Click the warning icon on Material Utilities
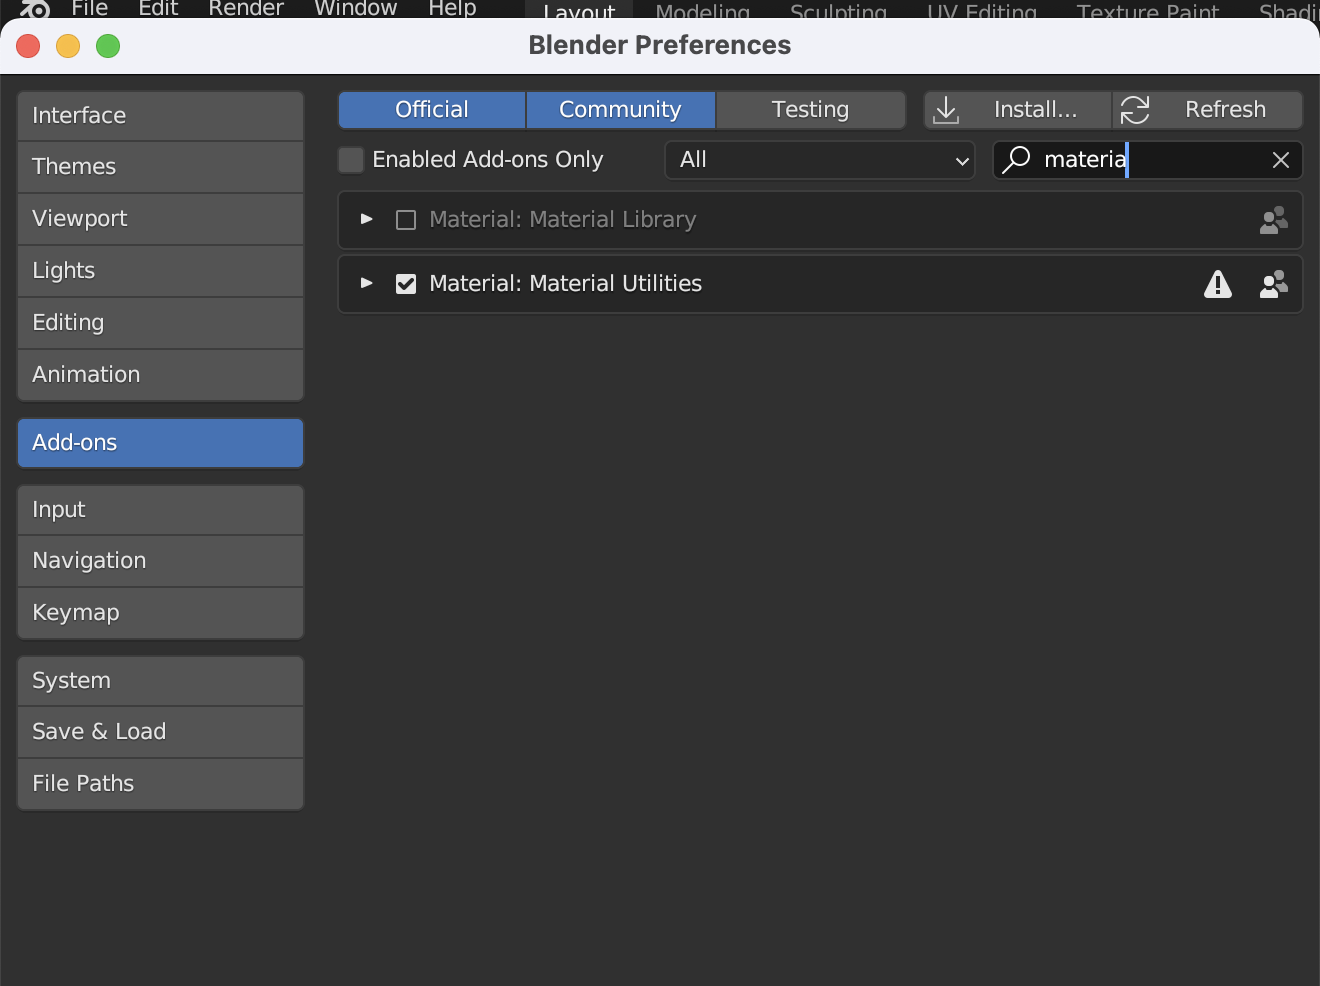The image size is (1320, 986). [1218, 284]
